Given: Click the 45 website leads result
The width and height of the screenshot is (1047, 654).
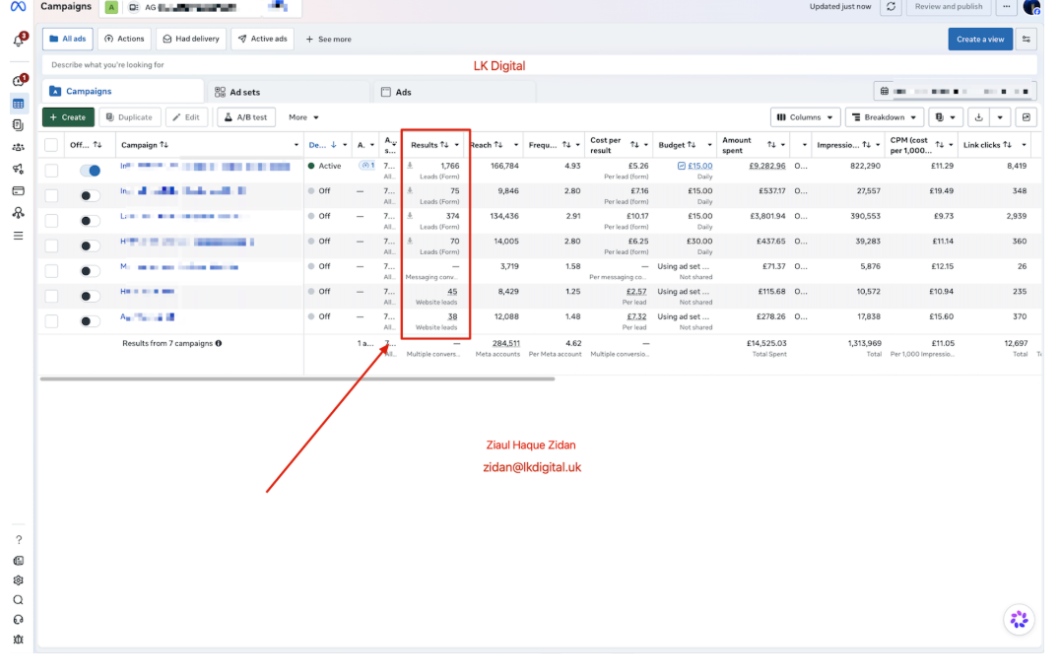Looking at the screenshot, I should tap(452, 292).
